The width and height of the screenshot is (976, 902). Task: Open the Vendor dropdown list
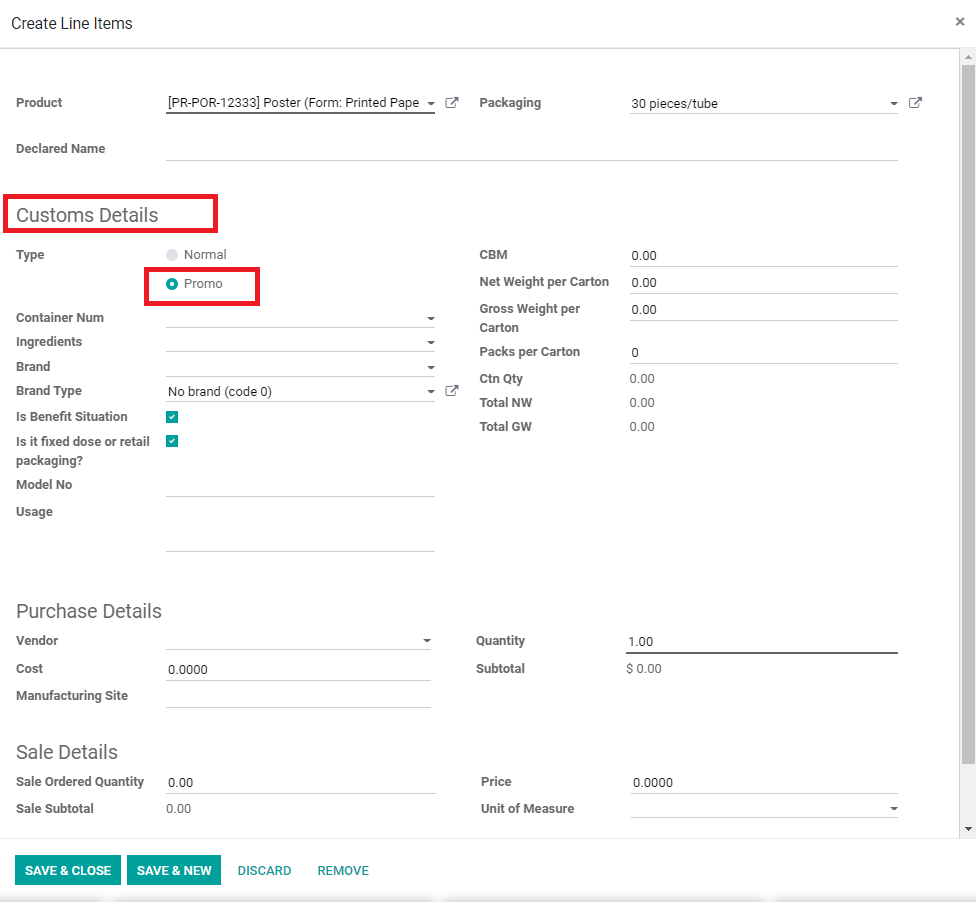pyautogui.click(x=427, y=641)
